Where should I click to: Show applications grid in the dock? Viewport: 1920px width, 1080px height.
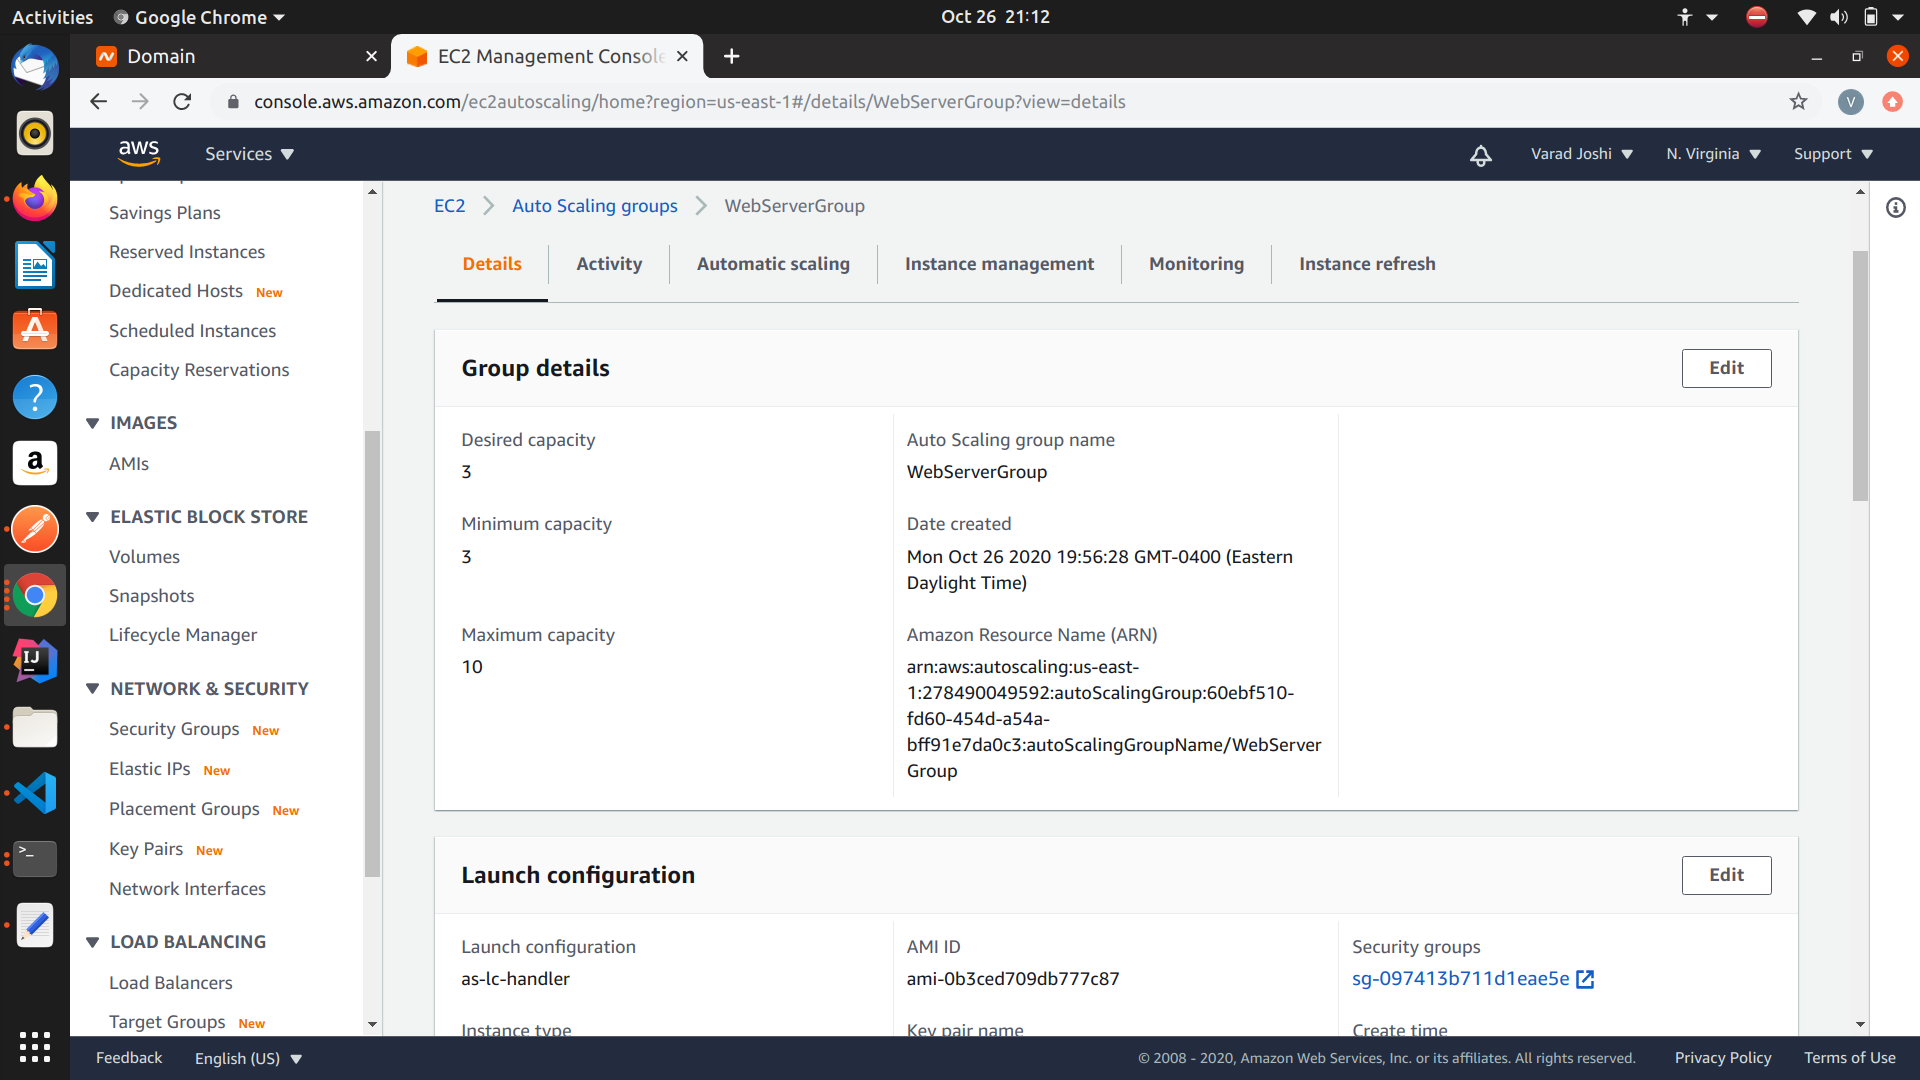click(x=35, y=1047)
